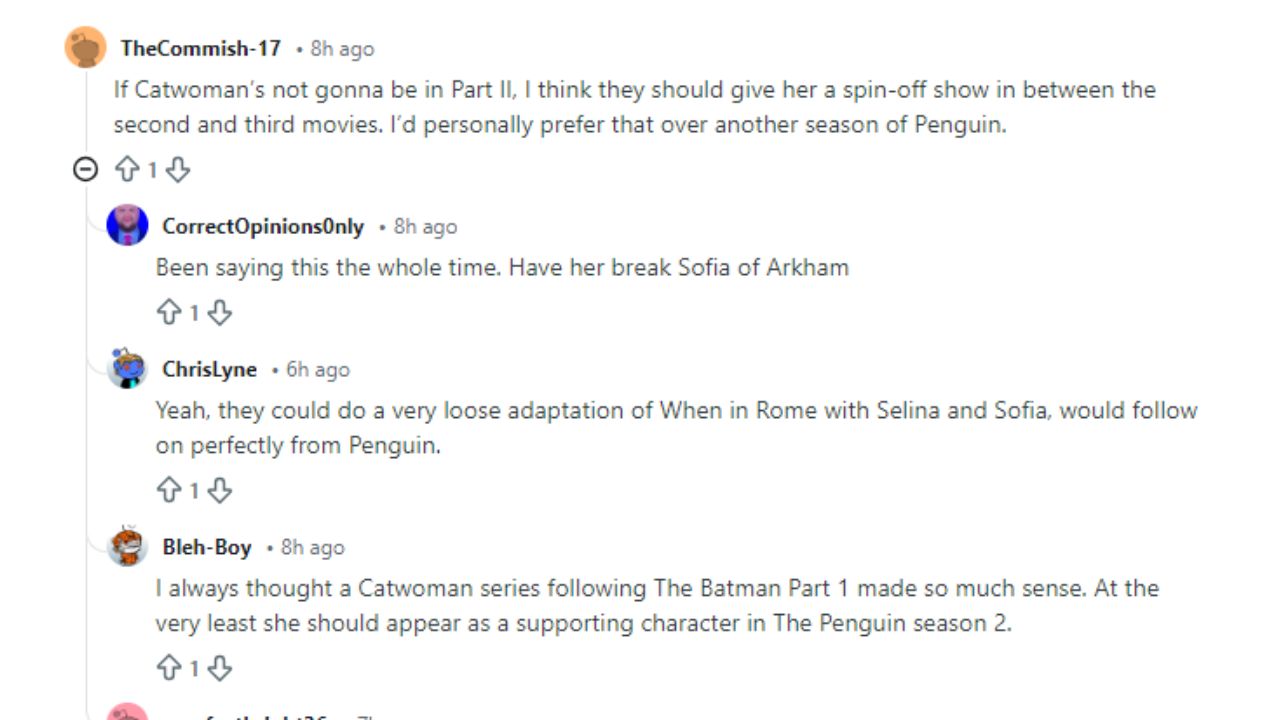This screenshot has width=1280, height=720.
Task: Upvote CorrectOpinions0nly's reply
Action: [x=167, y=312]
